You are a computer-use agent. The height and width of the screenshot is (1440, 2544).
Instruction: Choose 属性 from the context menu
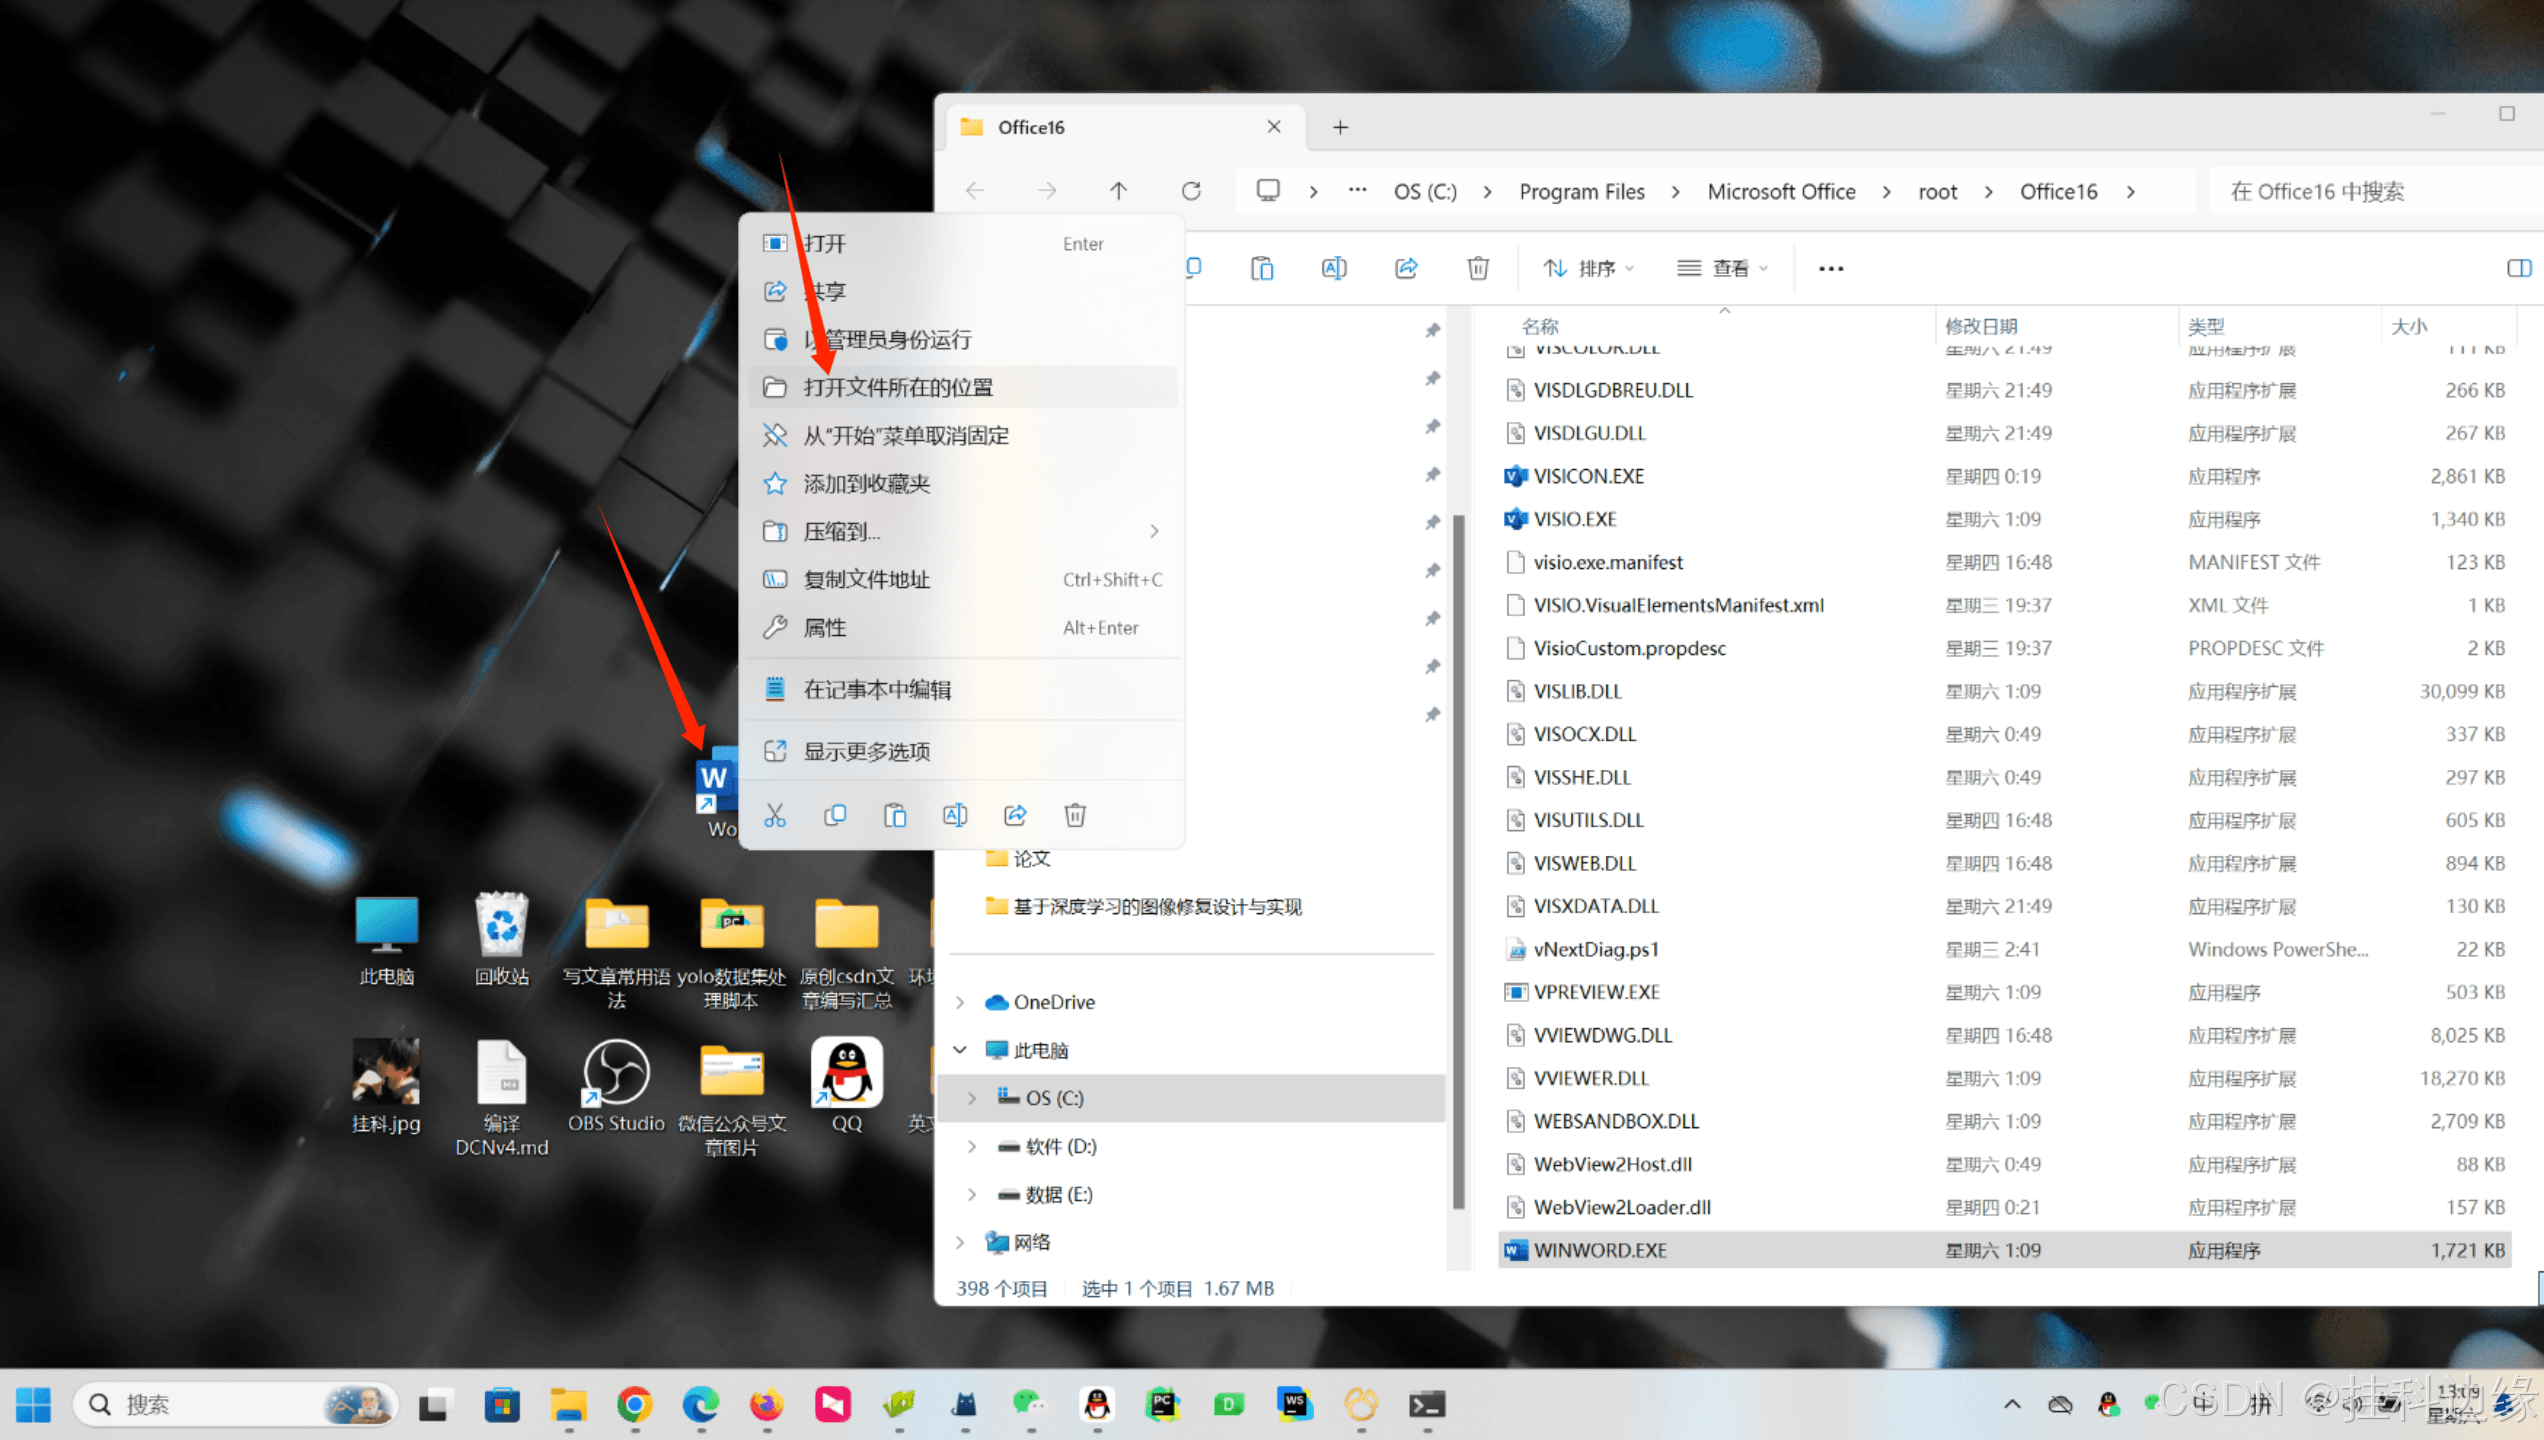tap(825, 628)
